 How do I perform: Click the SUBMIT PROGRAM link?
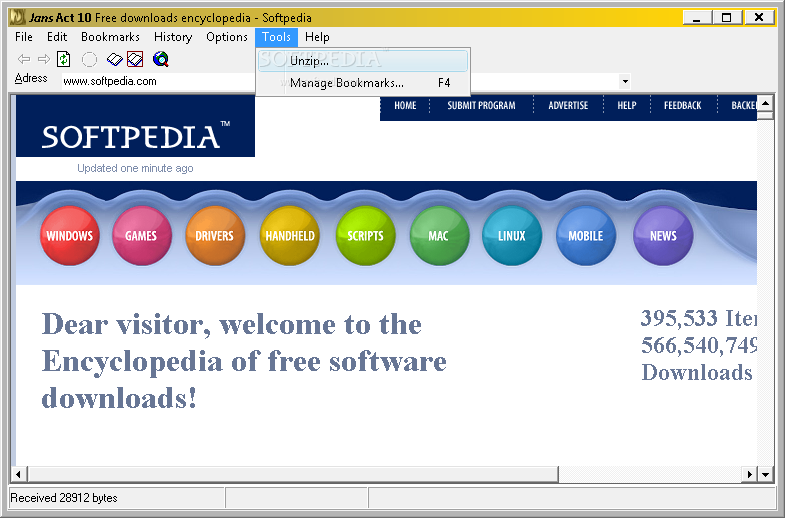481,106
